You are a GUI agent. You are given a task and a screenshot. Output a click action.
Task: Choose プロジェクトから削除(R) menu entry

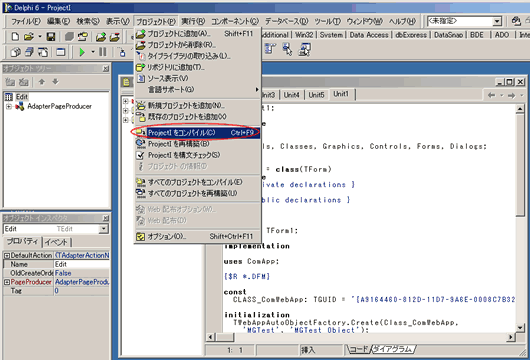point(197,45)
